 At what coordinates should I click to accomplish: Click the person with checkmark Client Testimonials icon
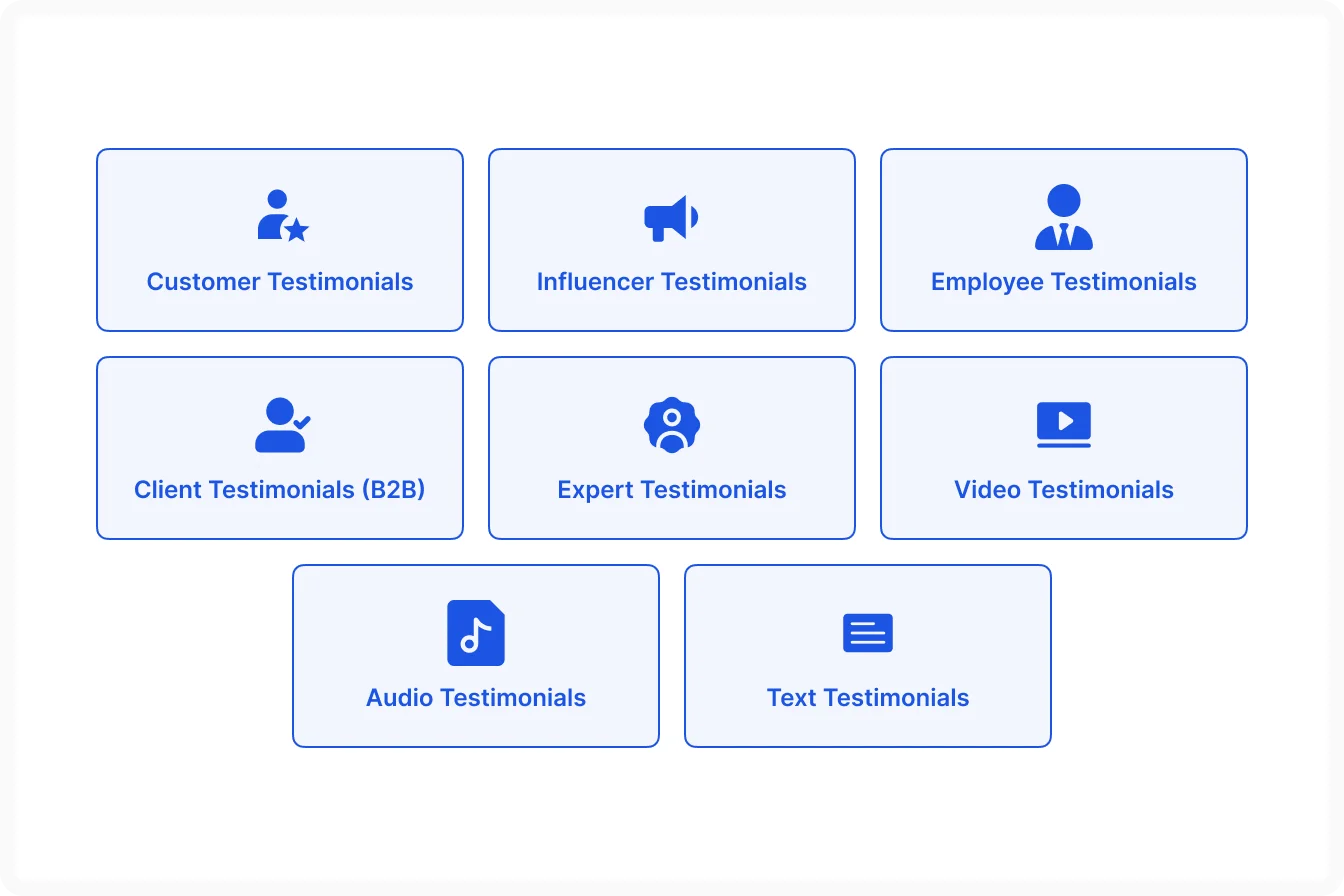(x=280, y=424)
